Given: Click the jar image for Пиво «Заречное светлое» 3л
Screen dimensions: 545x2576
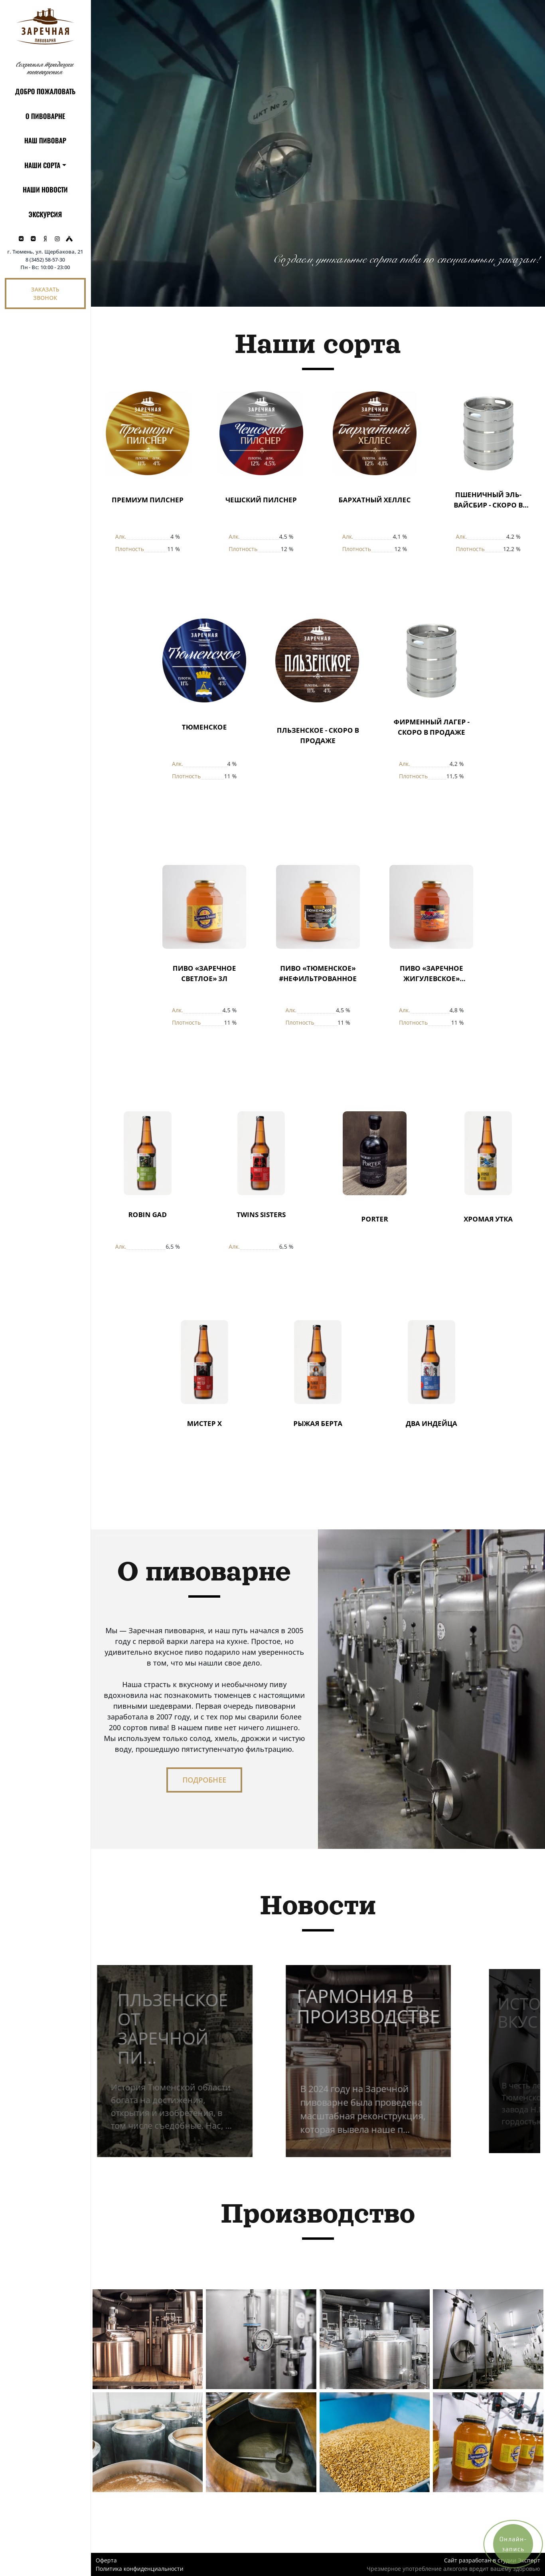Looking at the screenshot, I should click(x=204, y=907).
